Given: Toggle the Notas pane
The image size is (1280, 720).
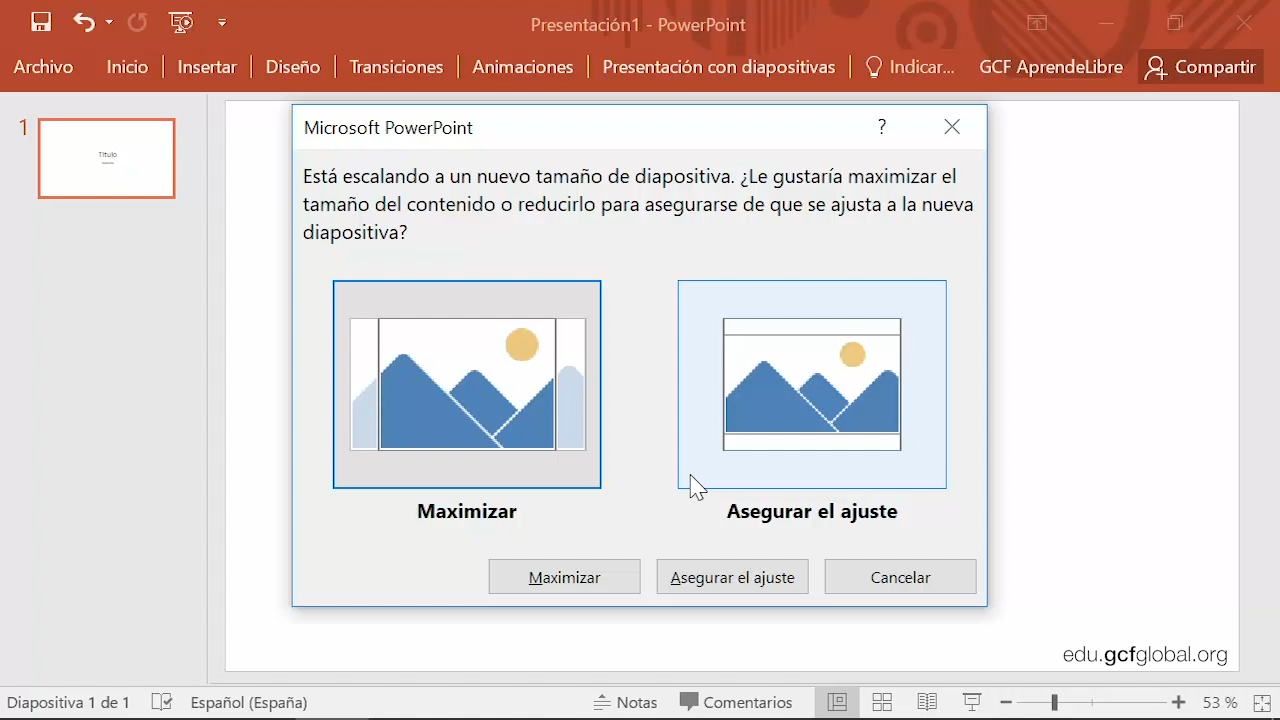Looking at the screenshot, I should coord(626,702).
